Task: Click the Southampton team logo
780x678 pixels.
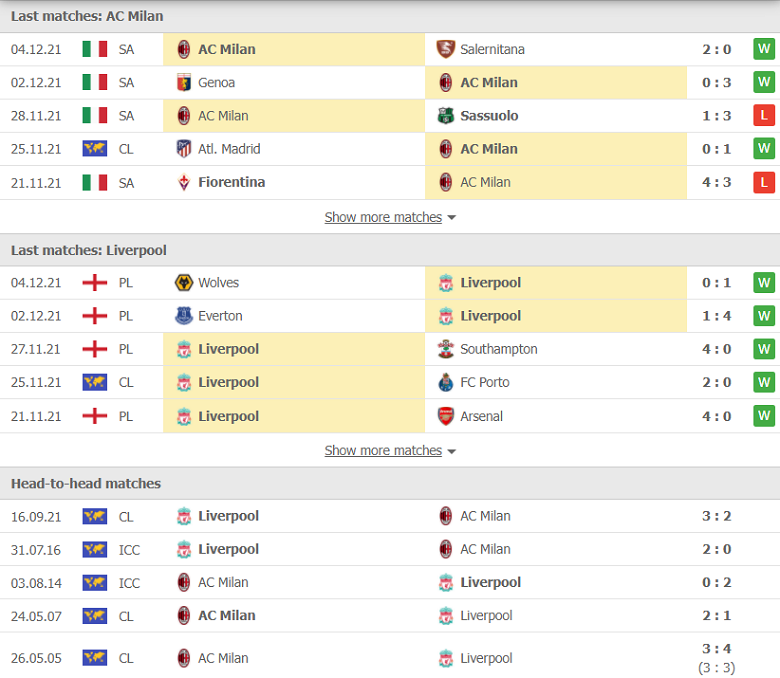Action: [445, 349]
